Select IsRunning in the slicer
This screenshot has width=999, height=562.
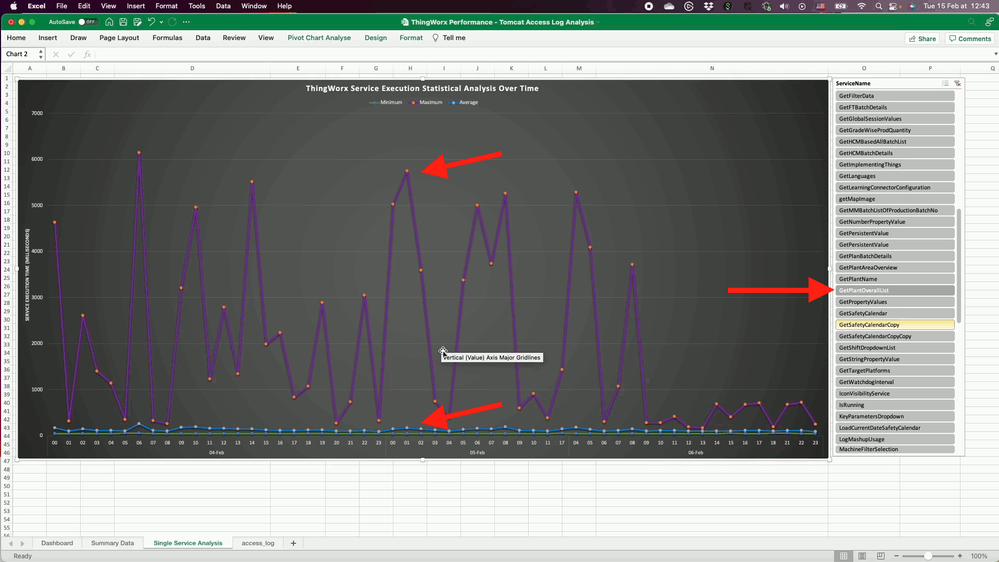pyautogui.click(x=895, y=405)
